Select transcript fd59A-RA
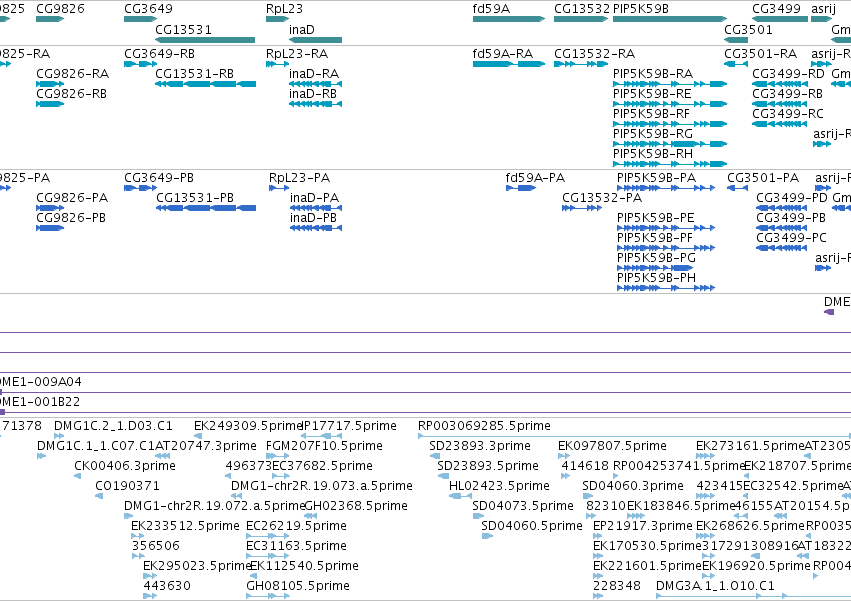 (x=509, y=64)
